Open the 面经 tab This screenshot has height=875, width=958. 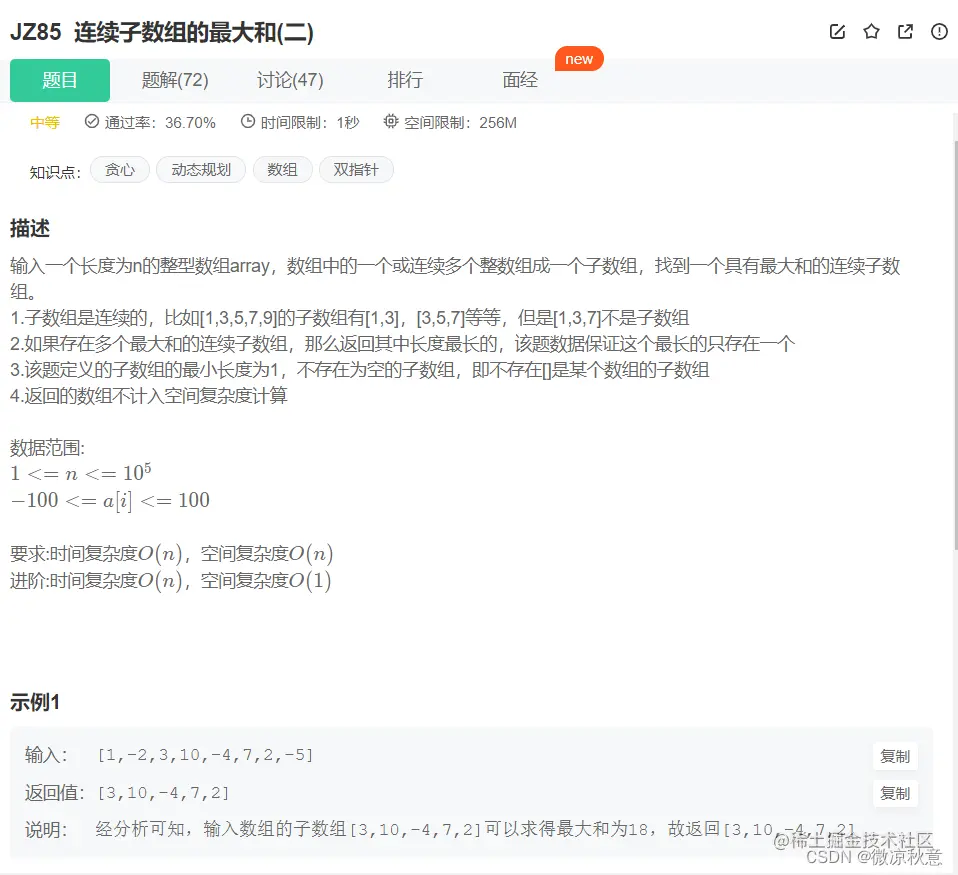point(520,79)
